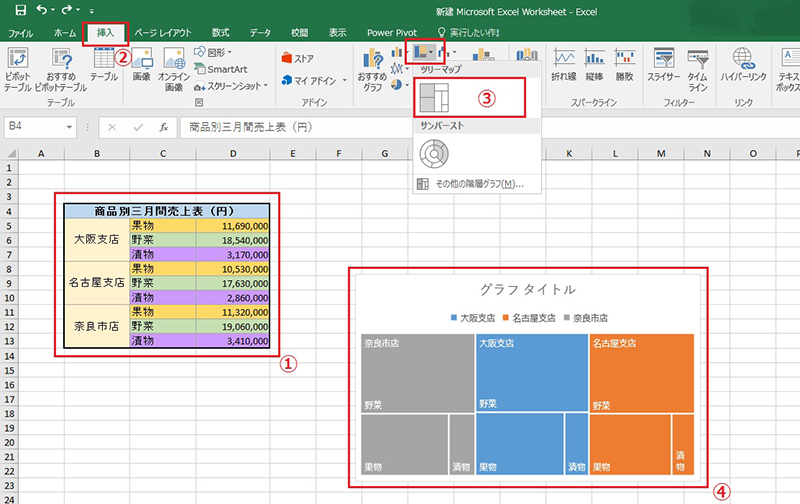Open the Quick Access Toolbar customize arrow
The image size is (800, 504).
click(x=91, y=11)
